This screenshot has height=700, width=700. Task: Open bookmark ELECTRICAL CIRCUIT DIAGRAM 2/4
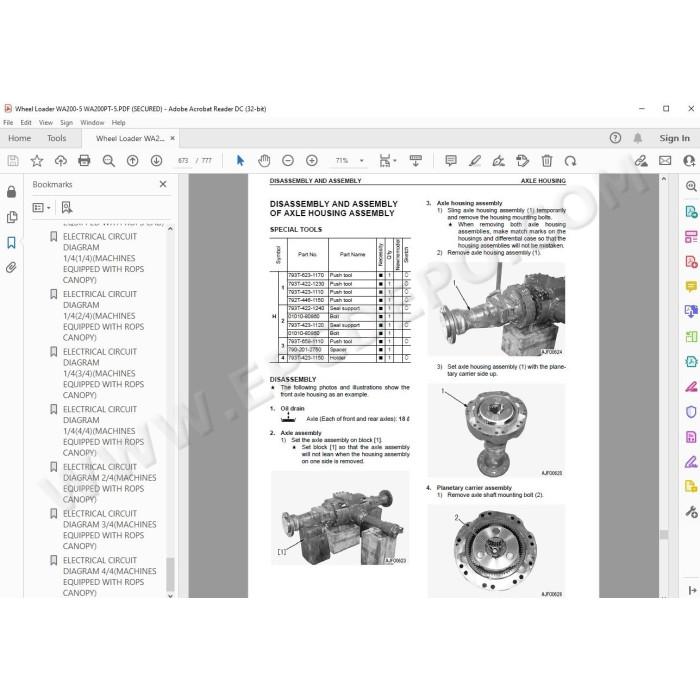(x=109, y=483)
